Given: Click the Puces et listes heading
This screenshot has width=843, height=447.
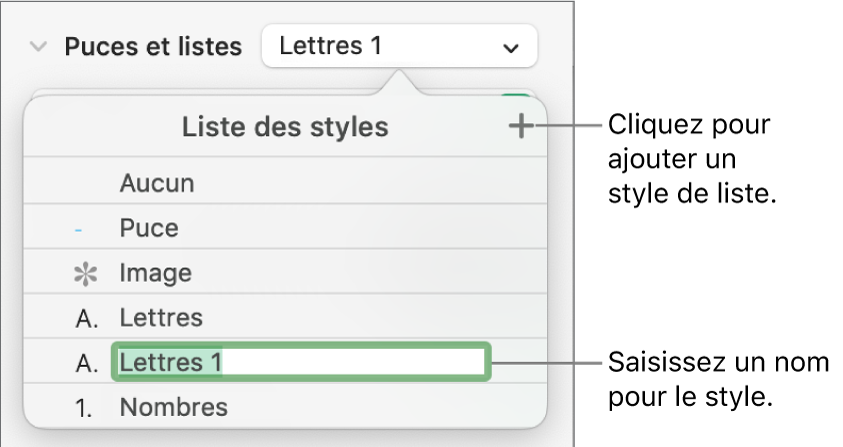Looking at the screenshot, I should (x=153, y=47).
